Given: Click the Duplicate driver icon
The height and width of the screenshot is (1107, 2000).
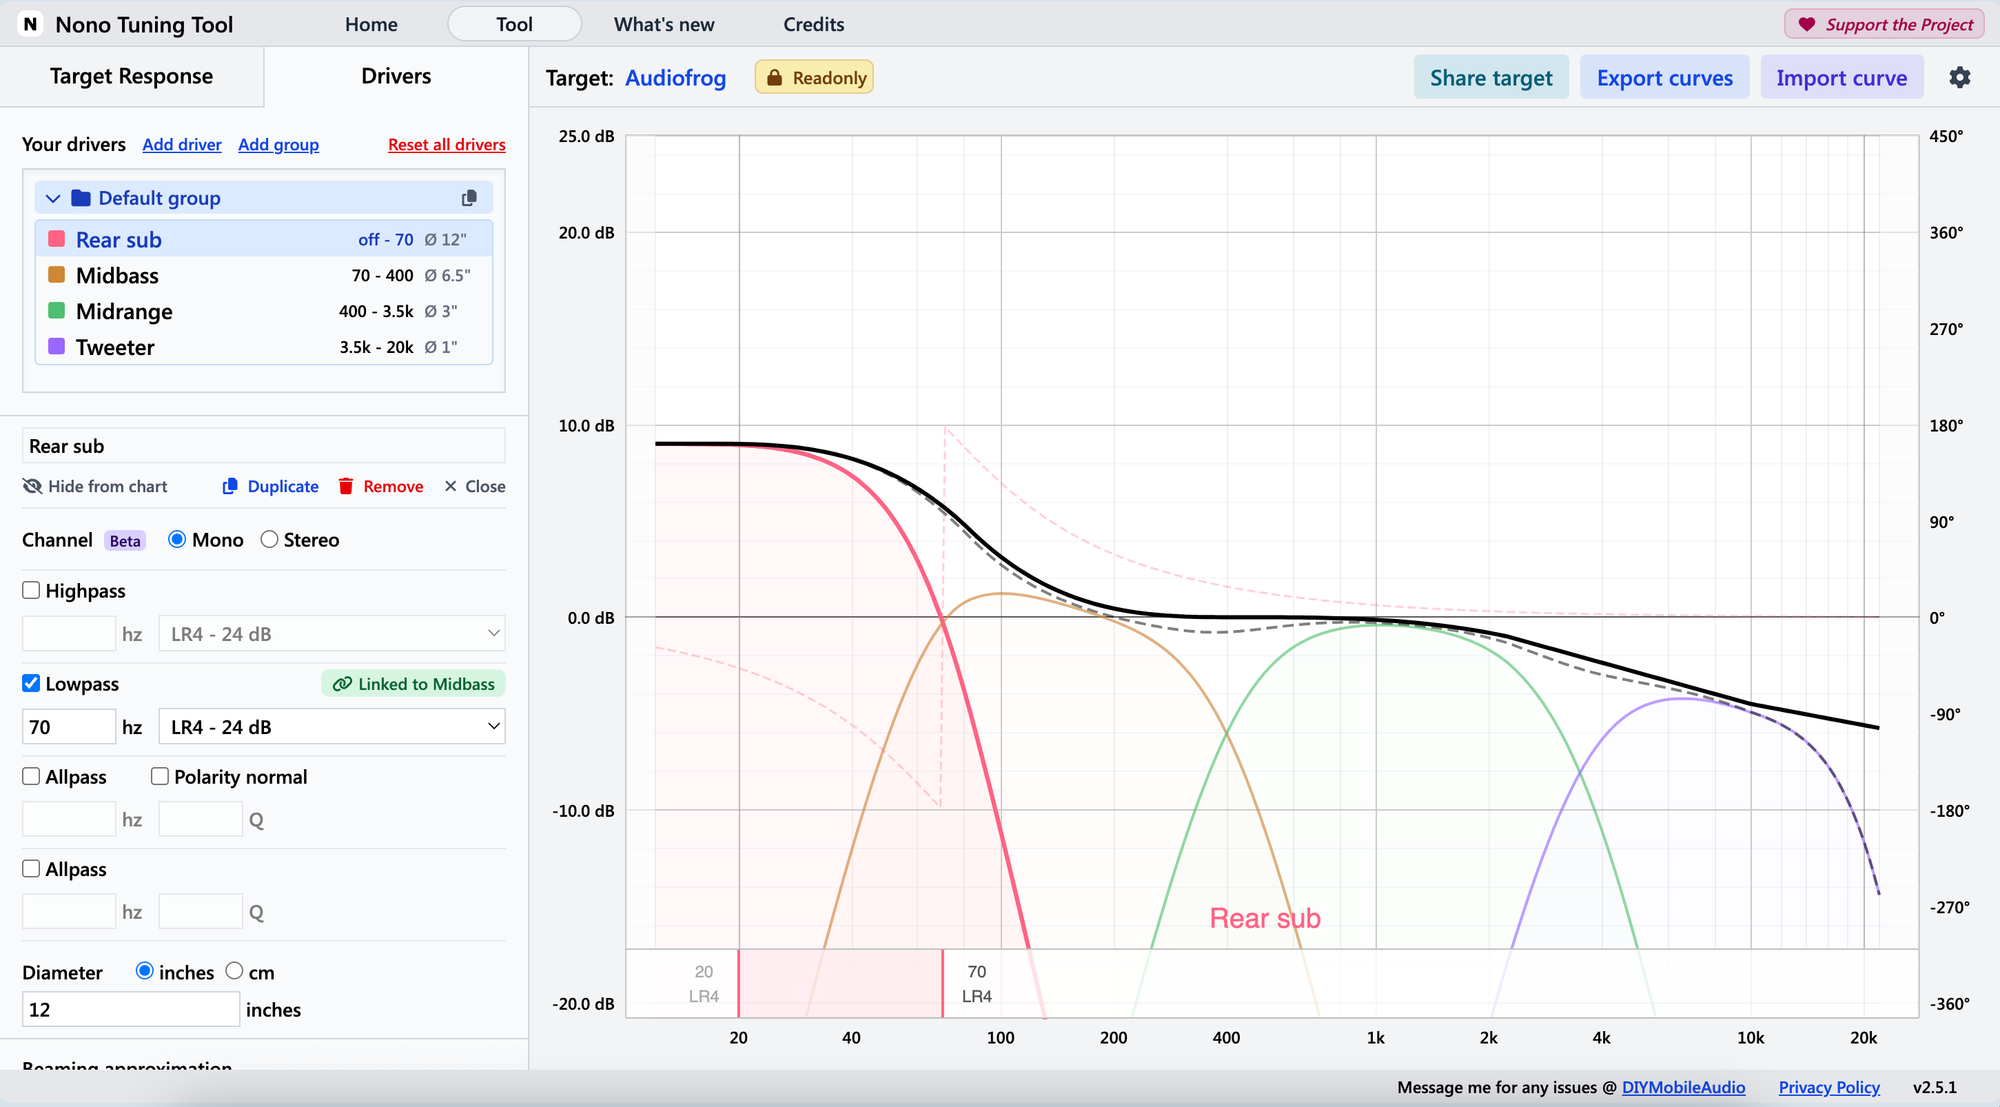Looking at the screenshot, I should 230,486.
